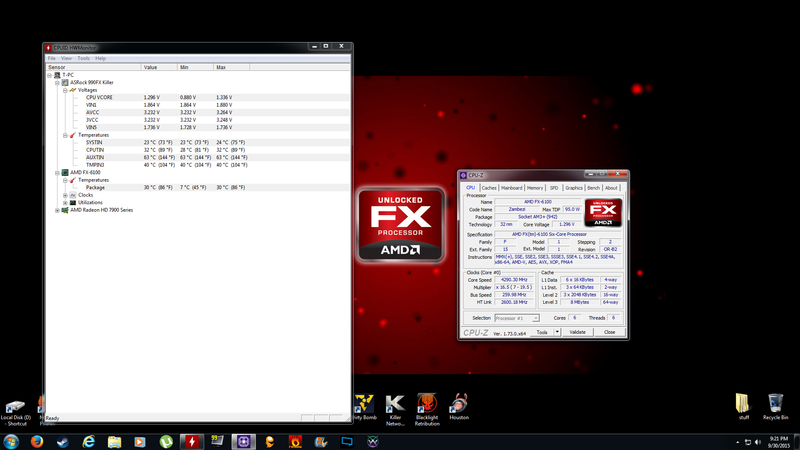Click the Voltages lightning icon
This screenshot has height=450, width=800.
pos(73,90)
